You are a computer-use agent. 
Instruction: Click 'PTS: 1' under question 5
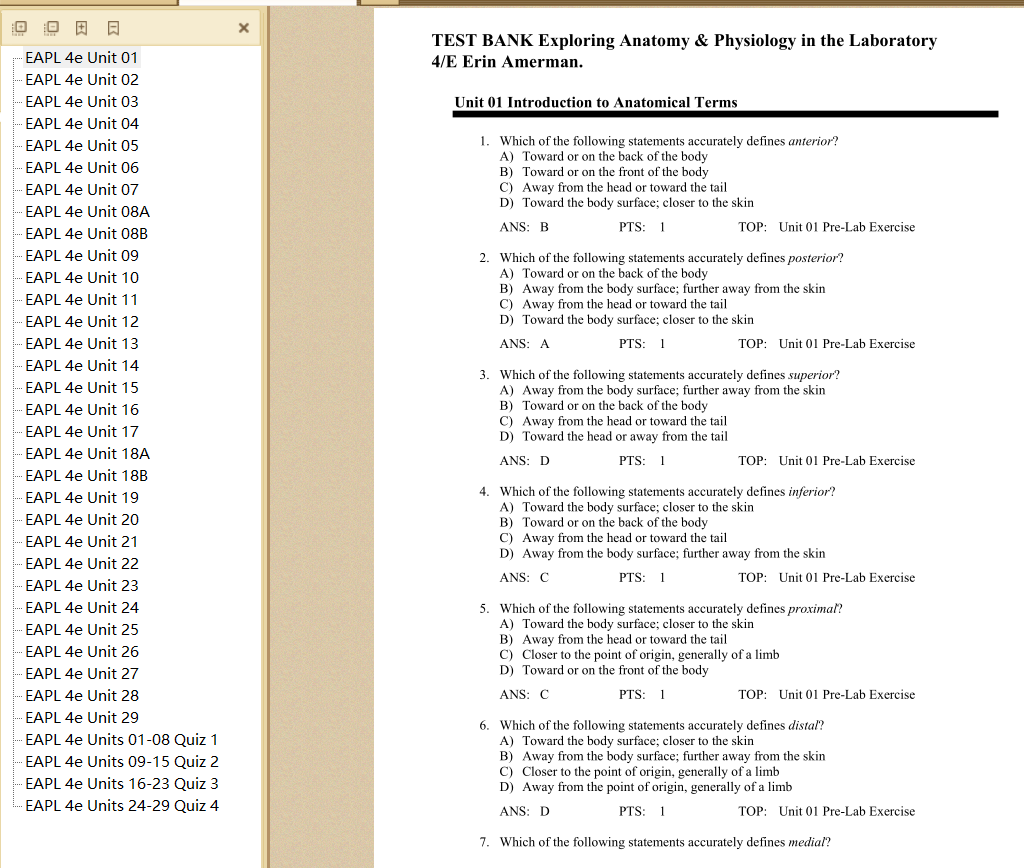pyautogui.click(x=642, y=695)
